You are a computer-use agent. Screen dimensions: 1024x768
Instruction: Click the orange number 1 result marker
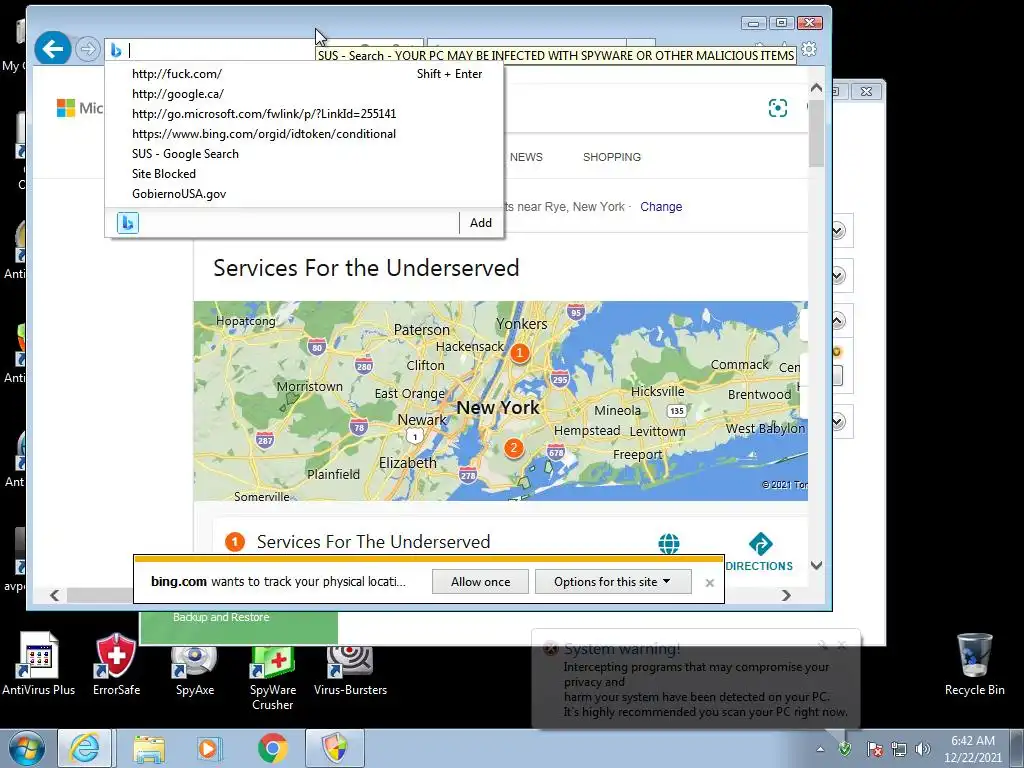[x=235, y=541]
